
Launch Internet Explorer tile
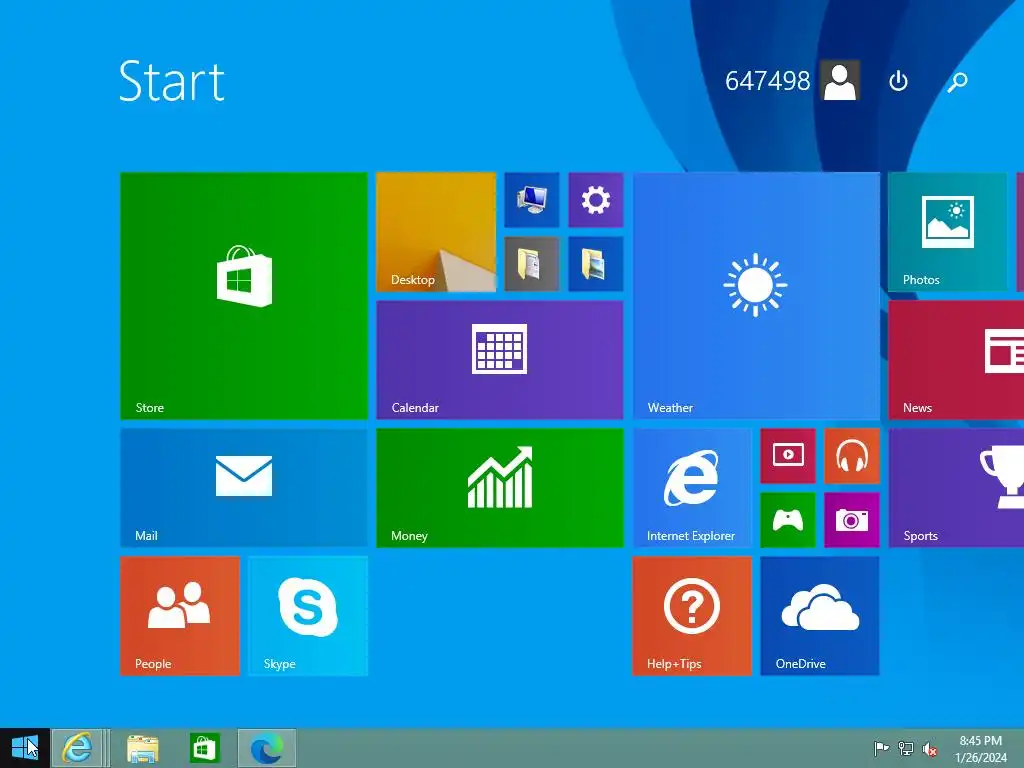click(x=692, y=487)
